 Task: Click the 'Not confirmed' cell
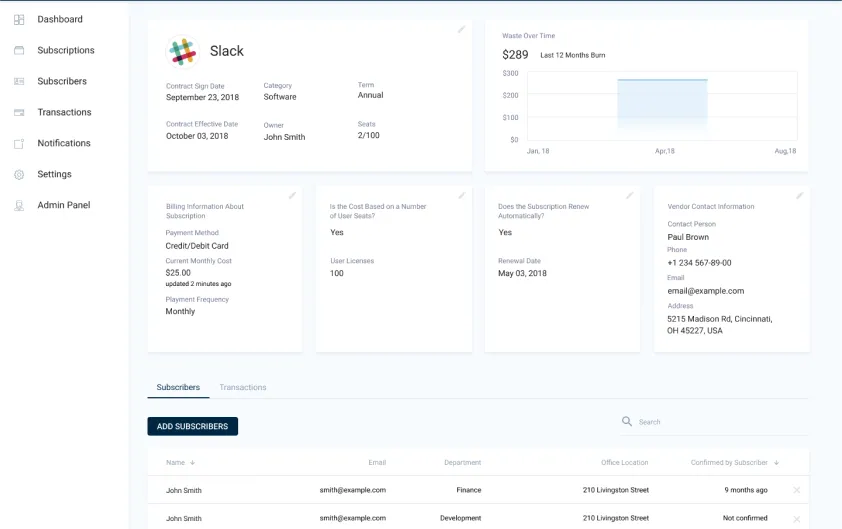click(745, 518)
